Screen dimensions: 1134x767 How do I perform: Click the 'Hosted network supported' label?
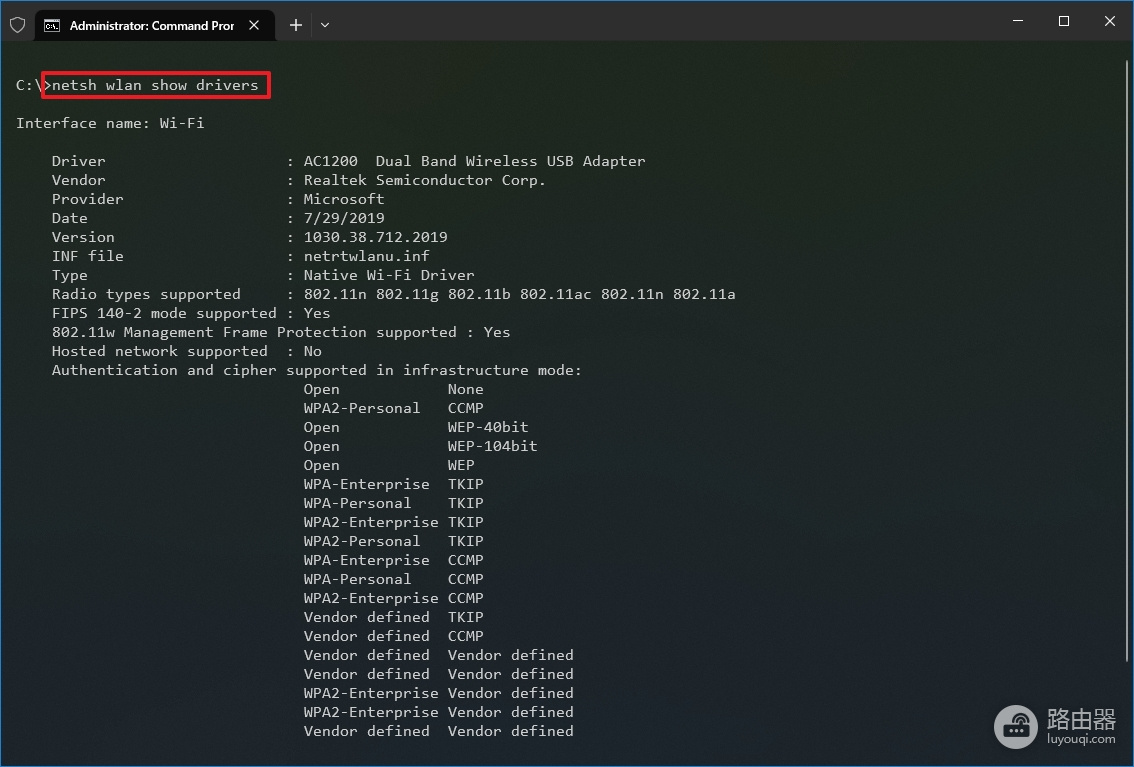pyautogui.click(x=159, y=351)
